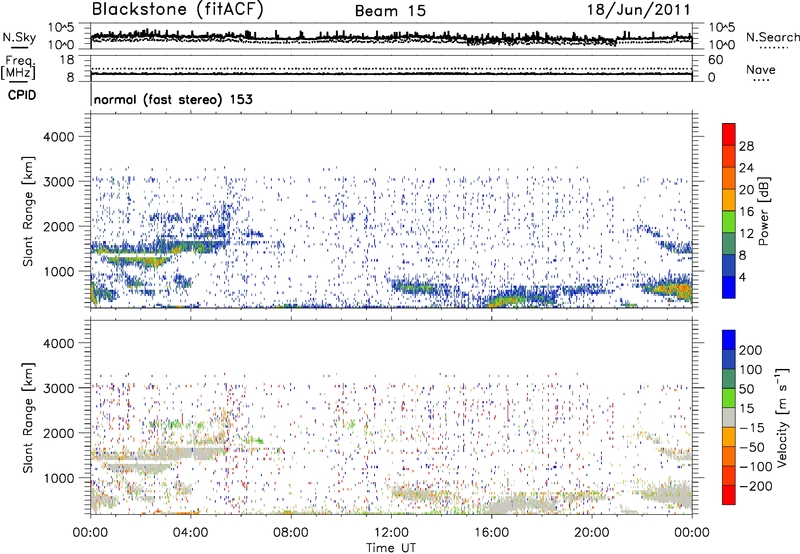Click the "4" Power colorbar value
The height and width of the screenshot is (554, 800).
[x=743, y=277]
